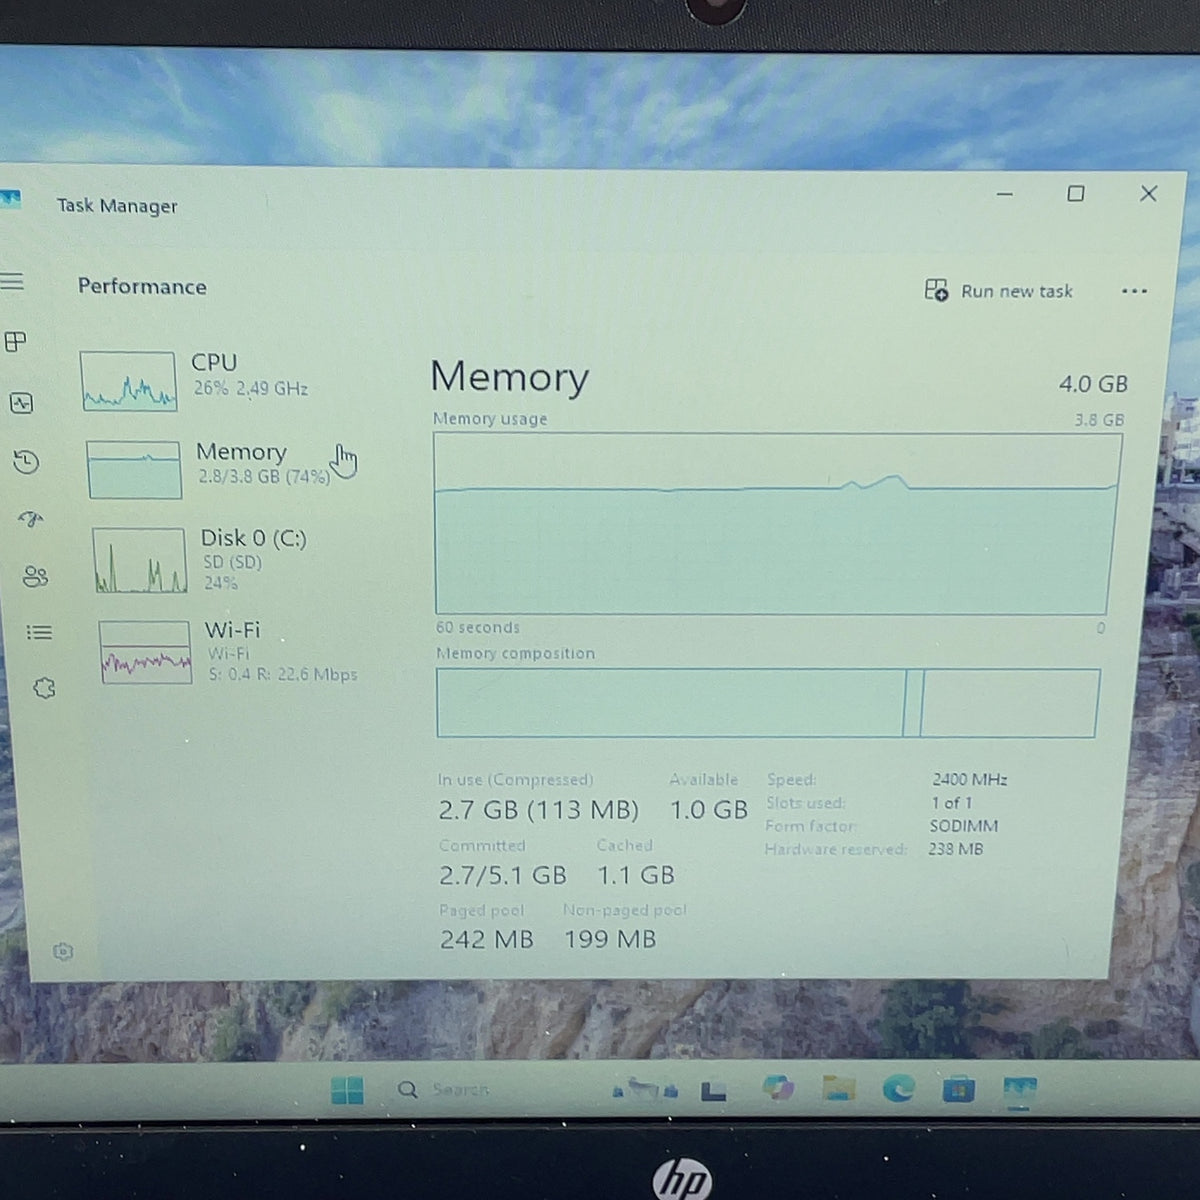
Task: Launch Microsoft Edge from the taskbar
Action: (x=898, y=1089)
